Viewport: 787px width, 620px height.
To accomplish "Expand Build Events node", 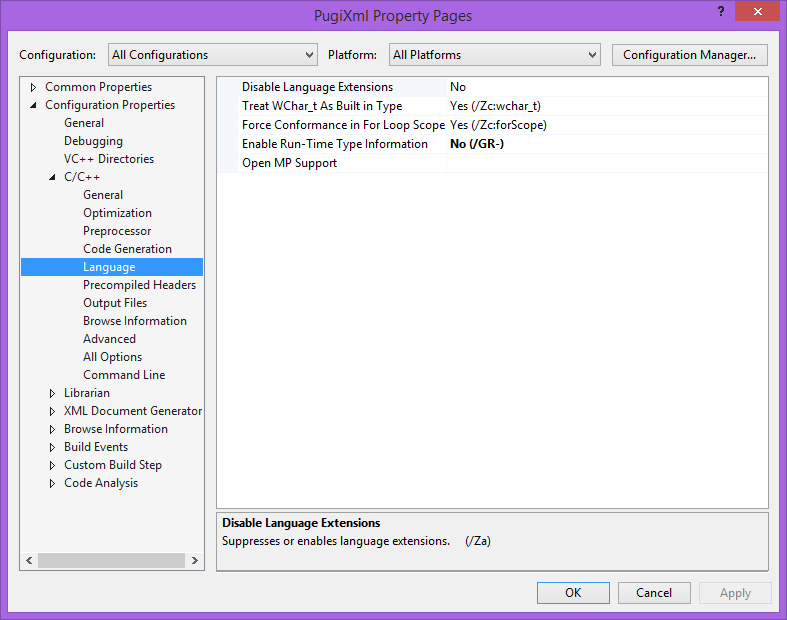I will pos(52,447).
